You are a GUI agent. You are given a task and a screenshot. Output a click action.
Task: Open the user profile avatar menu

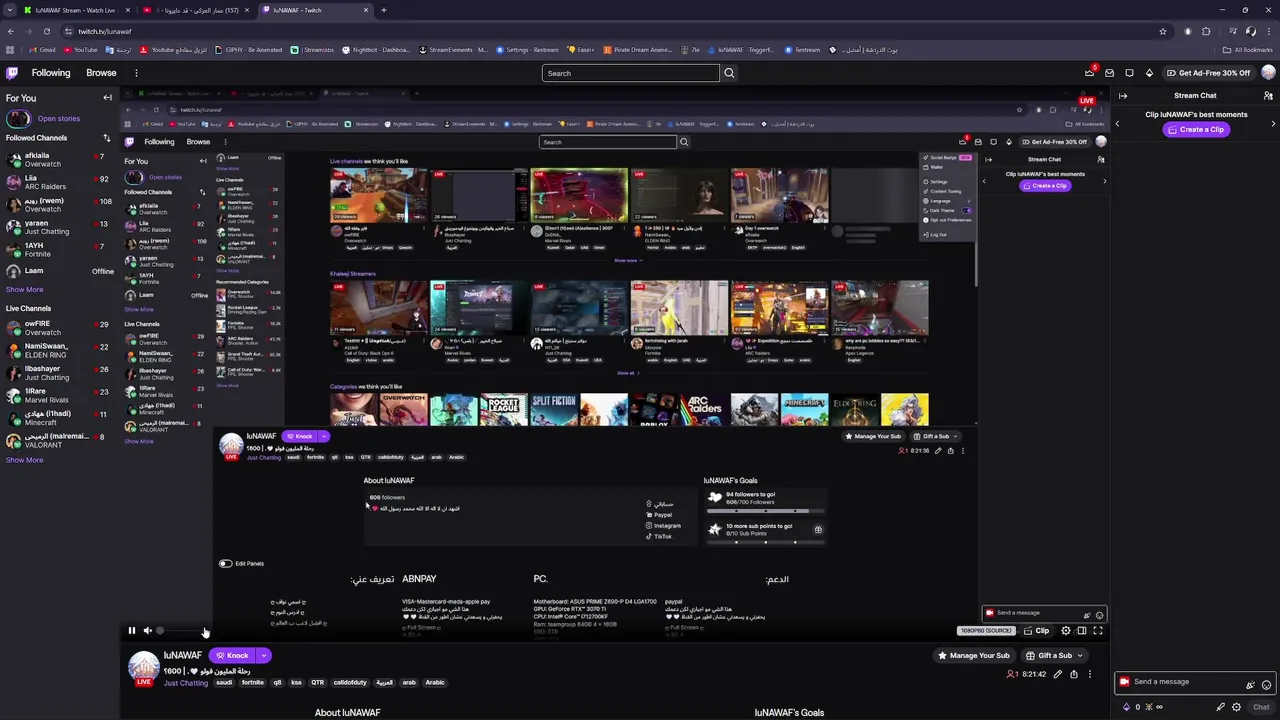[1268, 73]
